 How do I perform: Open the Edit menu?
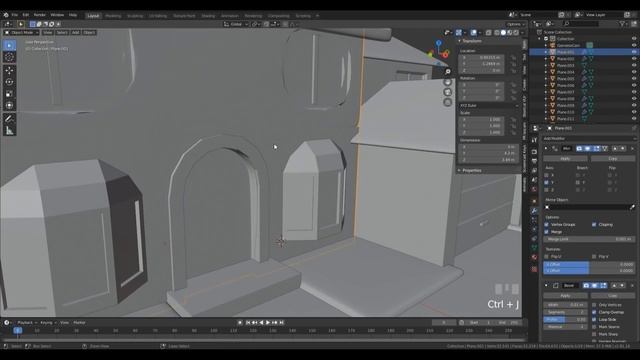(26, 15)
